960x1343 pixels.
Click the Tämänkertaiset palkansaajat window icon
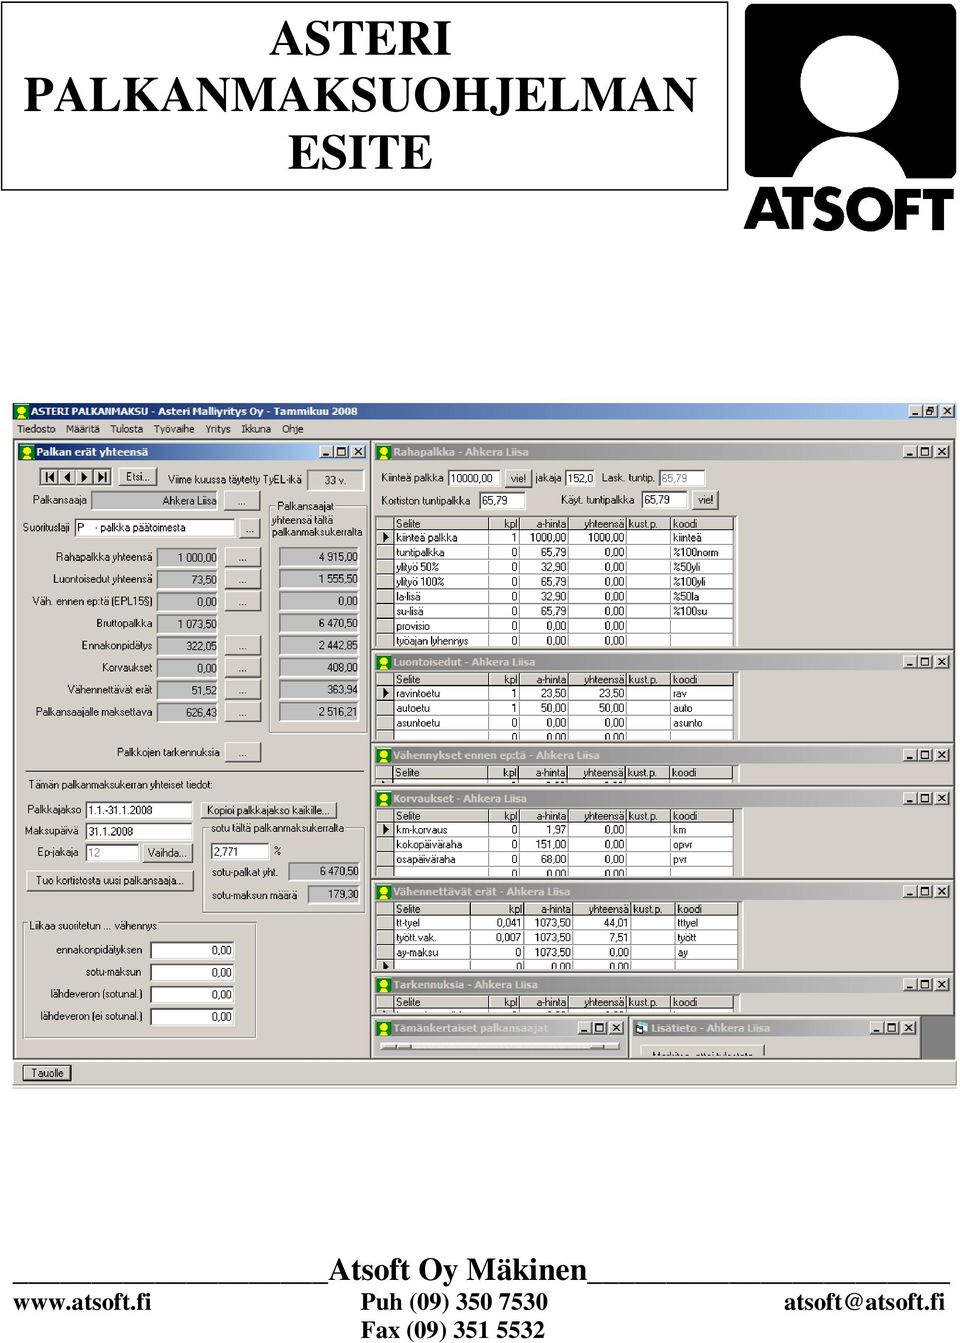pyautogui.click(x=383, y=1028)
